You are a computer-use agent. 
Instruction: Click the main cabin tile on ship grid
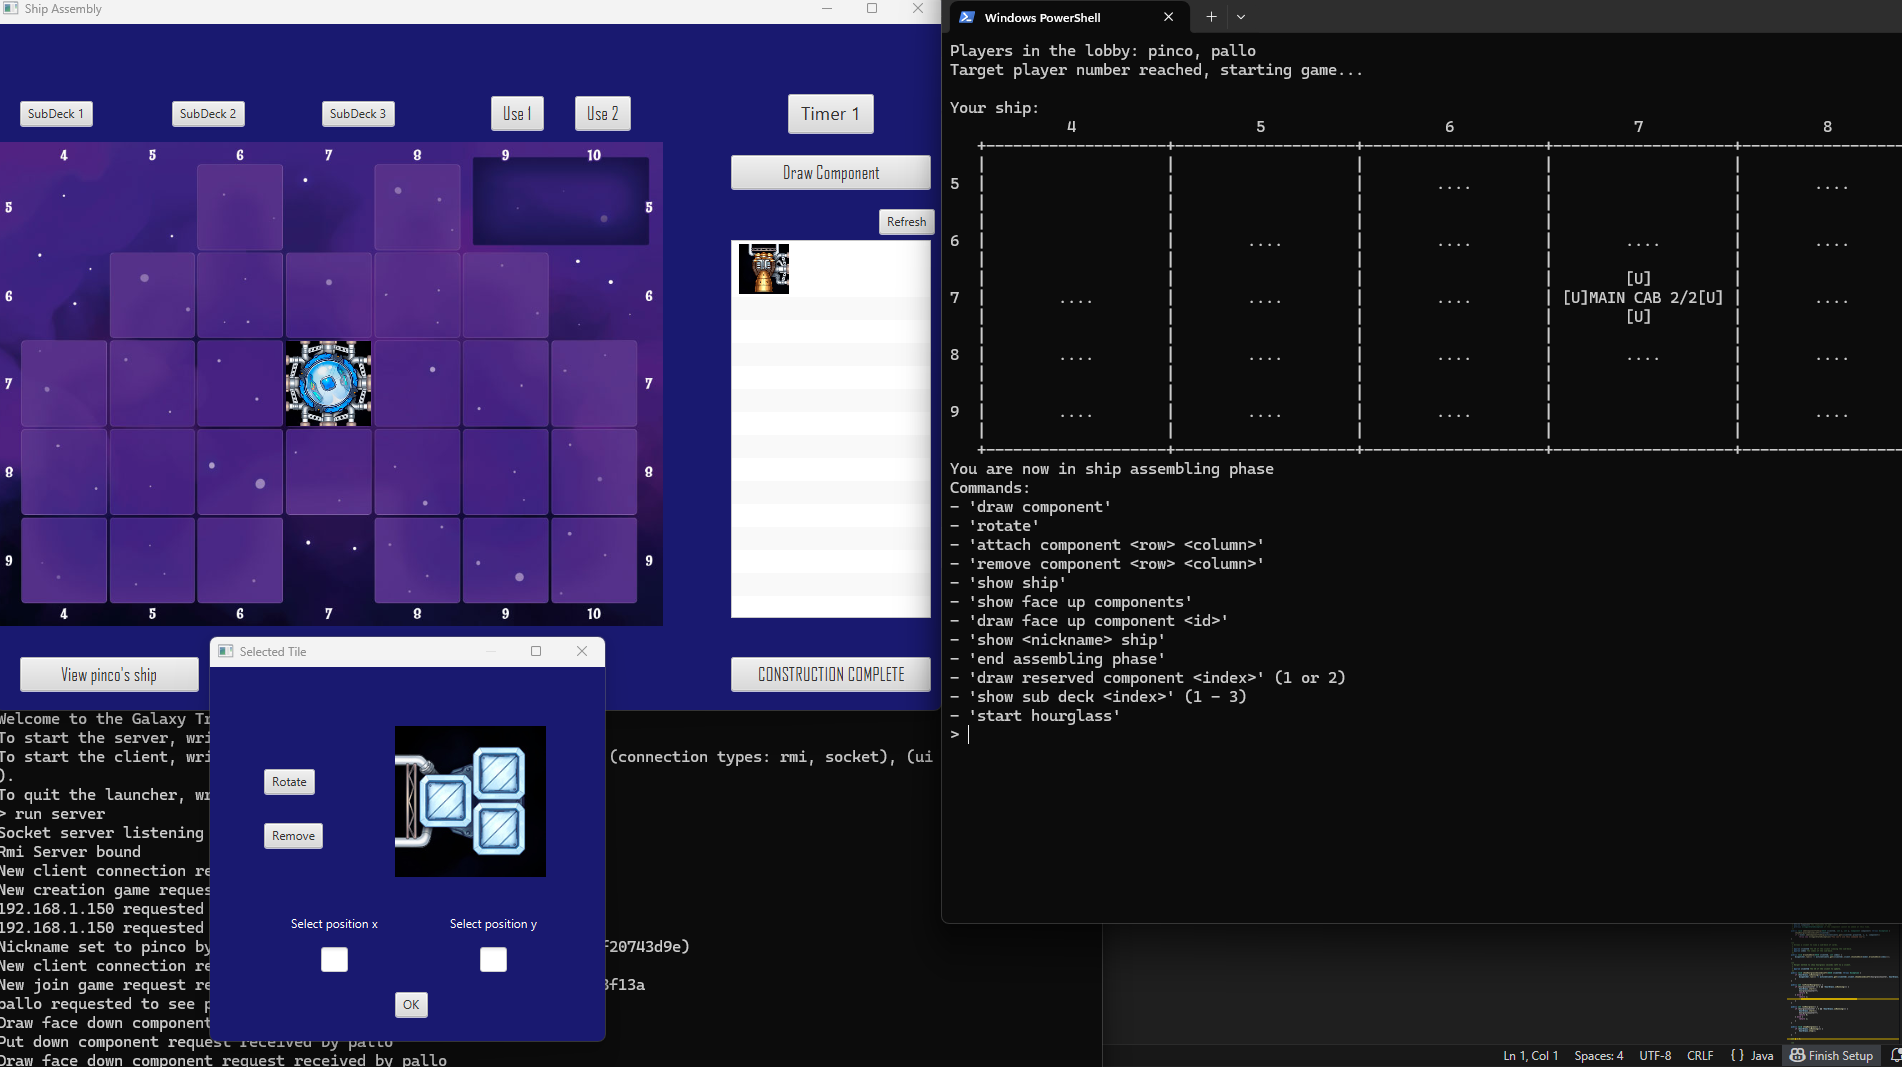[328, 384]
